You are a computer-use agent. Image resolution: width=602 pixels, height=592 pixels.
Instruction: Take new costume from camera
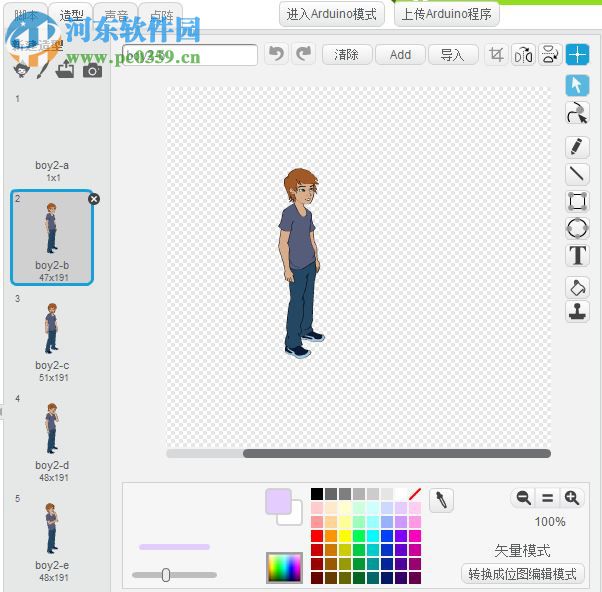tap(92, 70)
